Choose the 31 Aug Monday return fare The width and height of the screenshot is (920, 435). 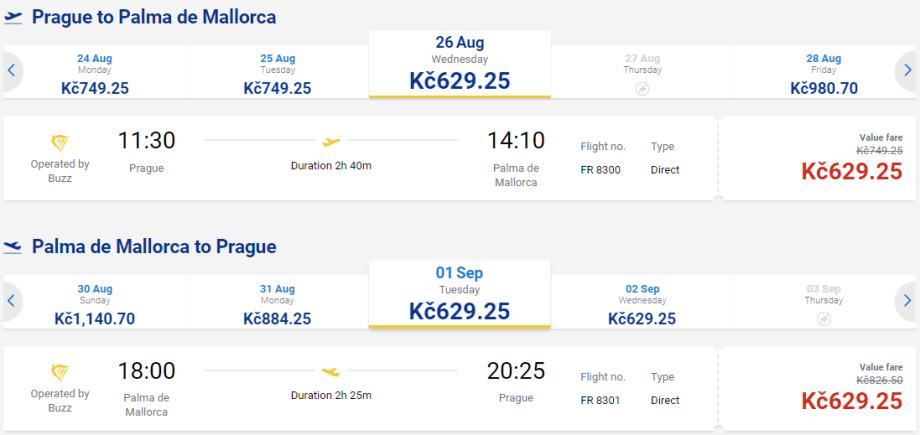pyautogui.click(x=277, y=304)
